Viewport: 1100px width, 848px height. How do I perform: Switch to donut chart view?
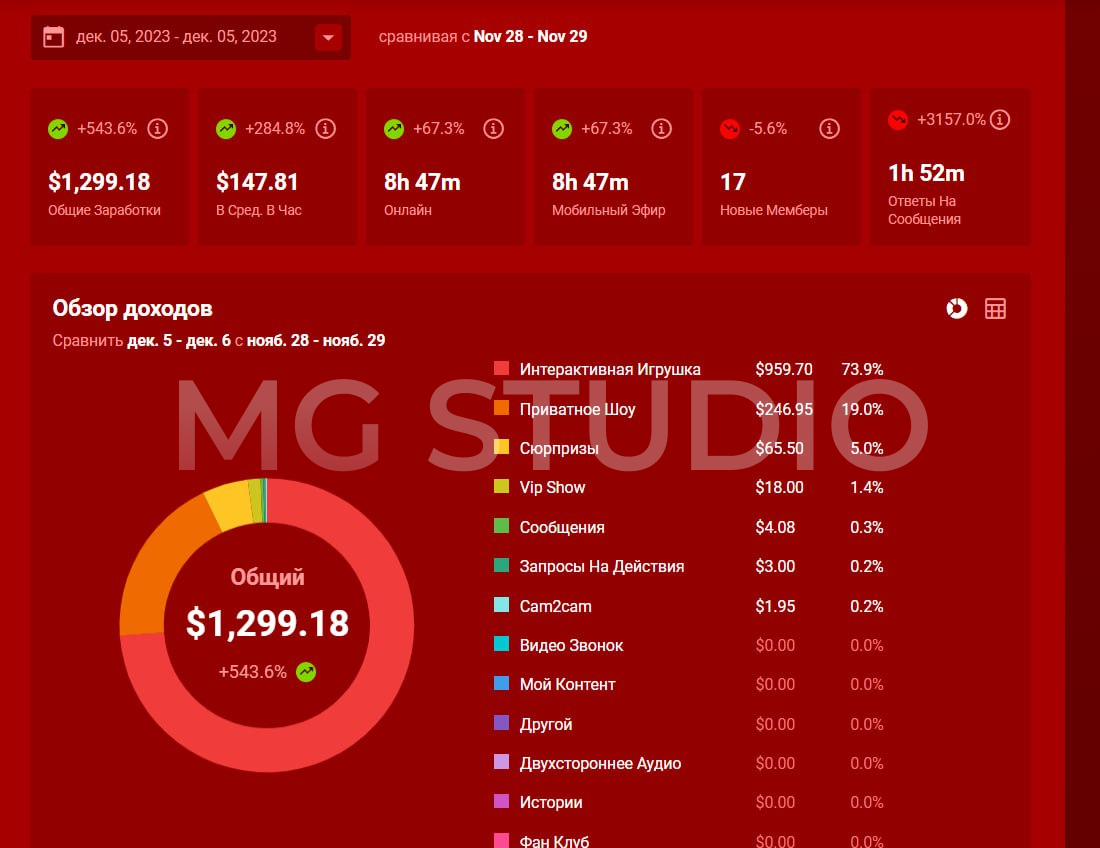tap(957, 308)
